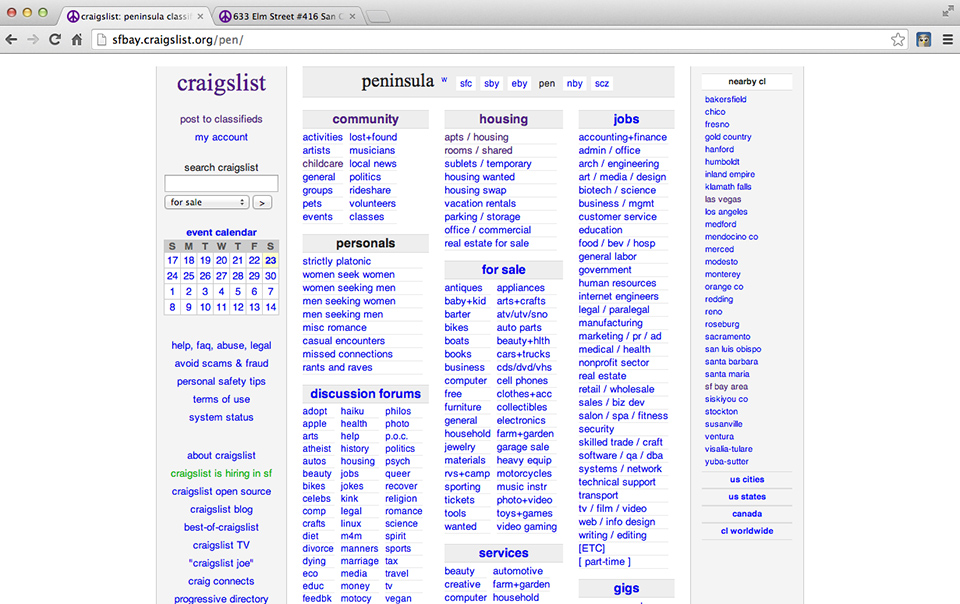Open the 'event calendar' link
Image resolution: width=960 pixels, height=604 pixels.
pyautogui.click(x=221, y=233)
